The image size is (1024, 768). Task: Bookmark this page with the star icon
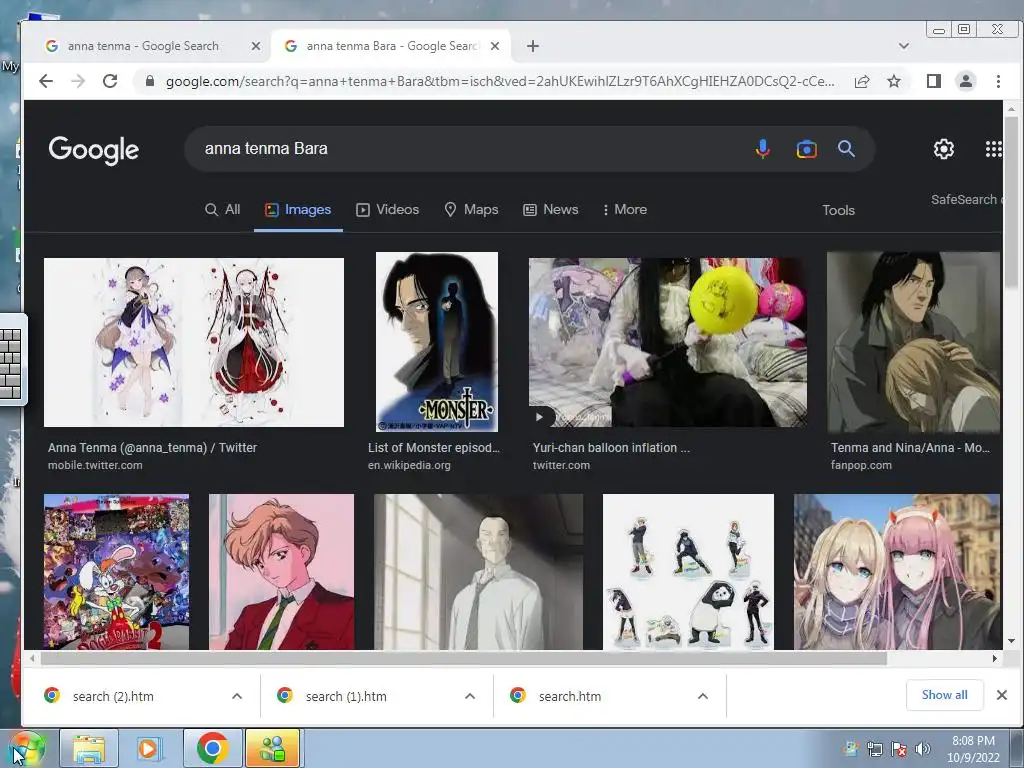coord(894,81)
